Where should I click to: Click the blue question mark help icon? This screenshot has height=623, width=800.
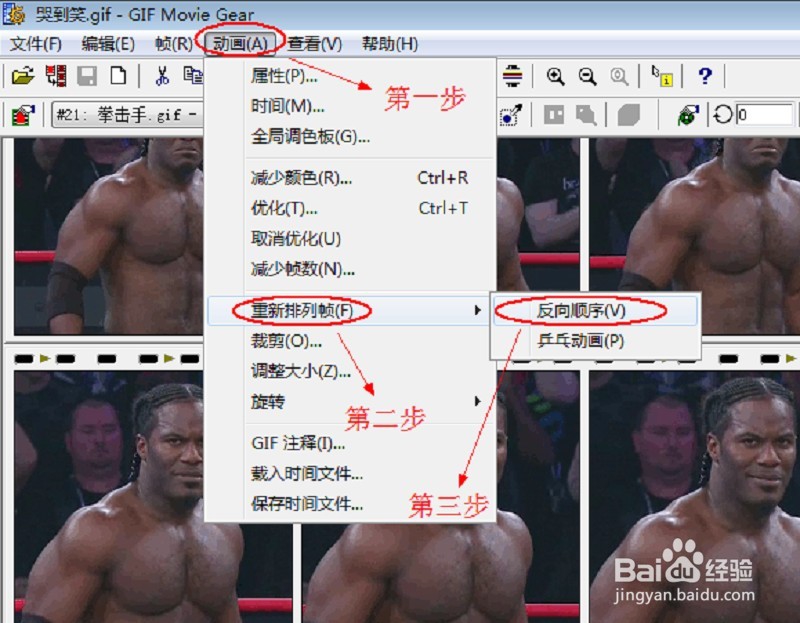point(705,76)
